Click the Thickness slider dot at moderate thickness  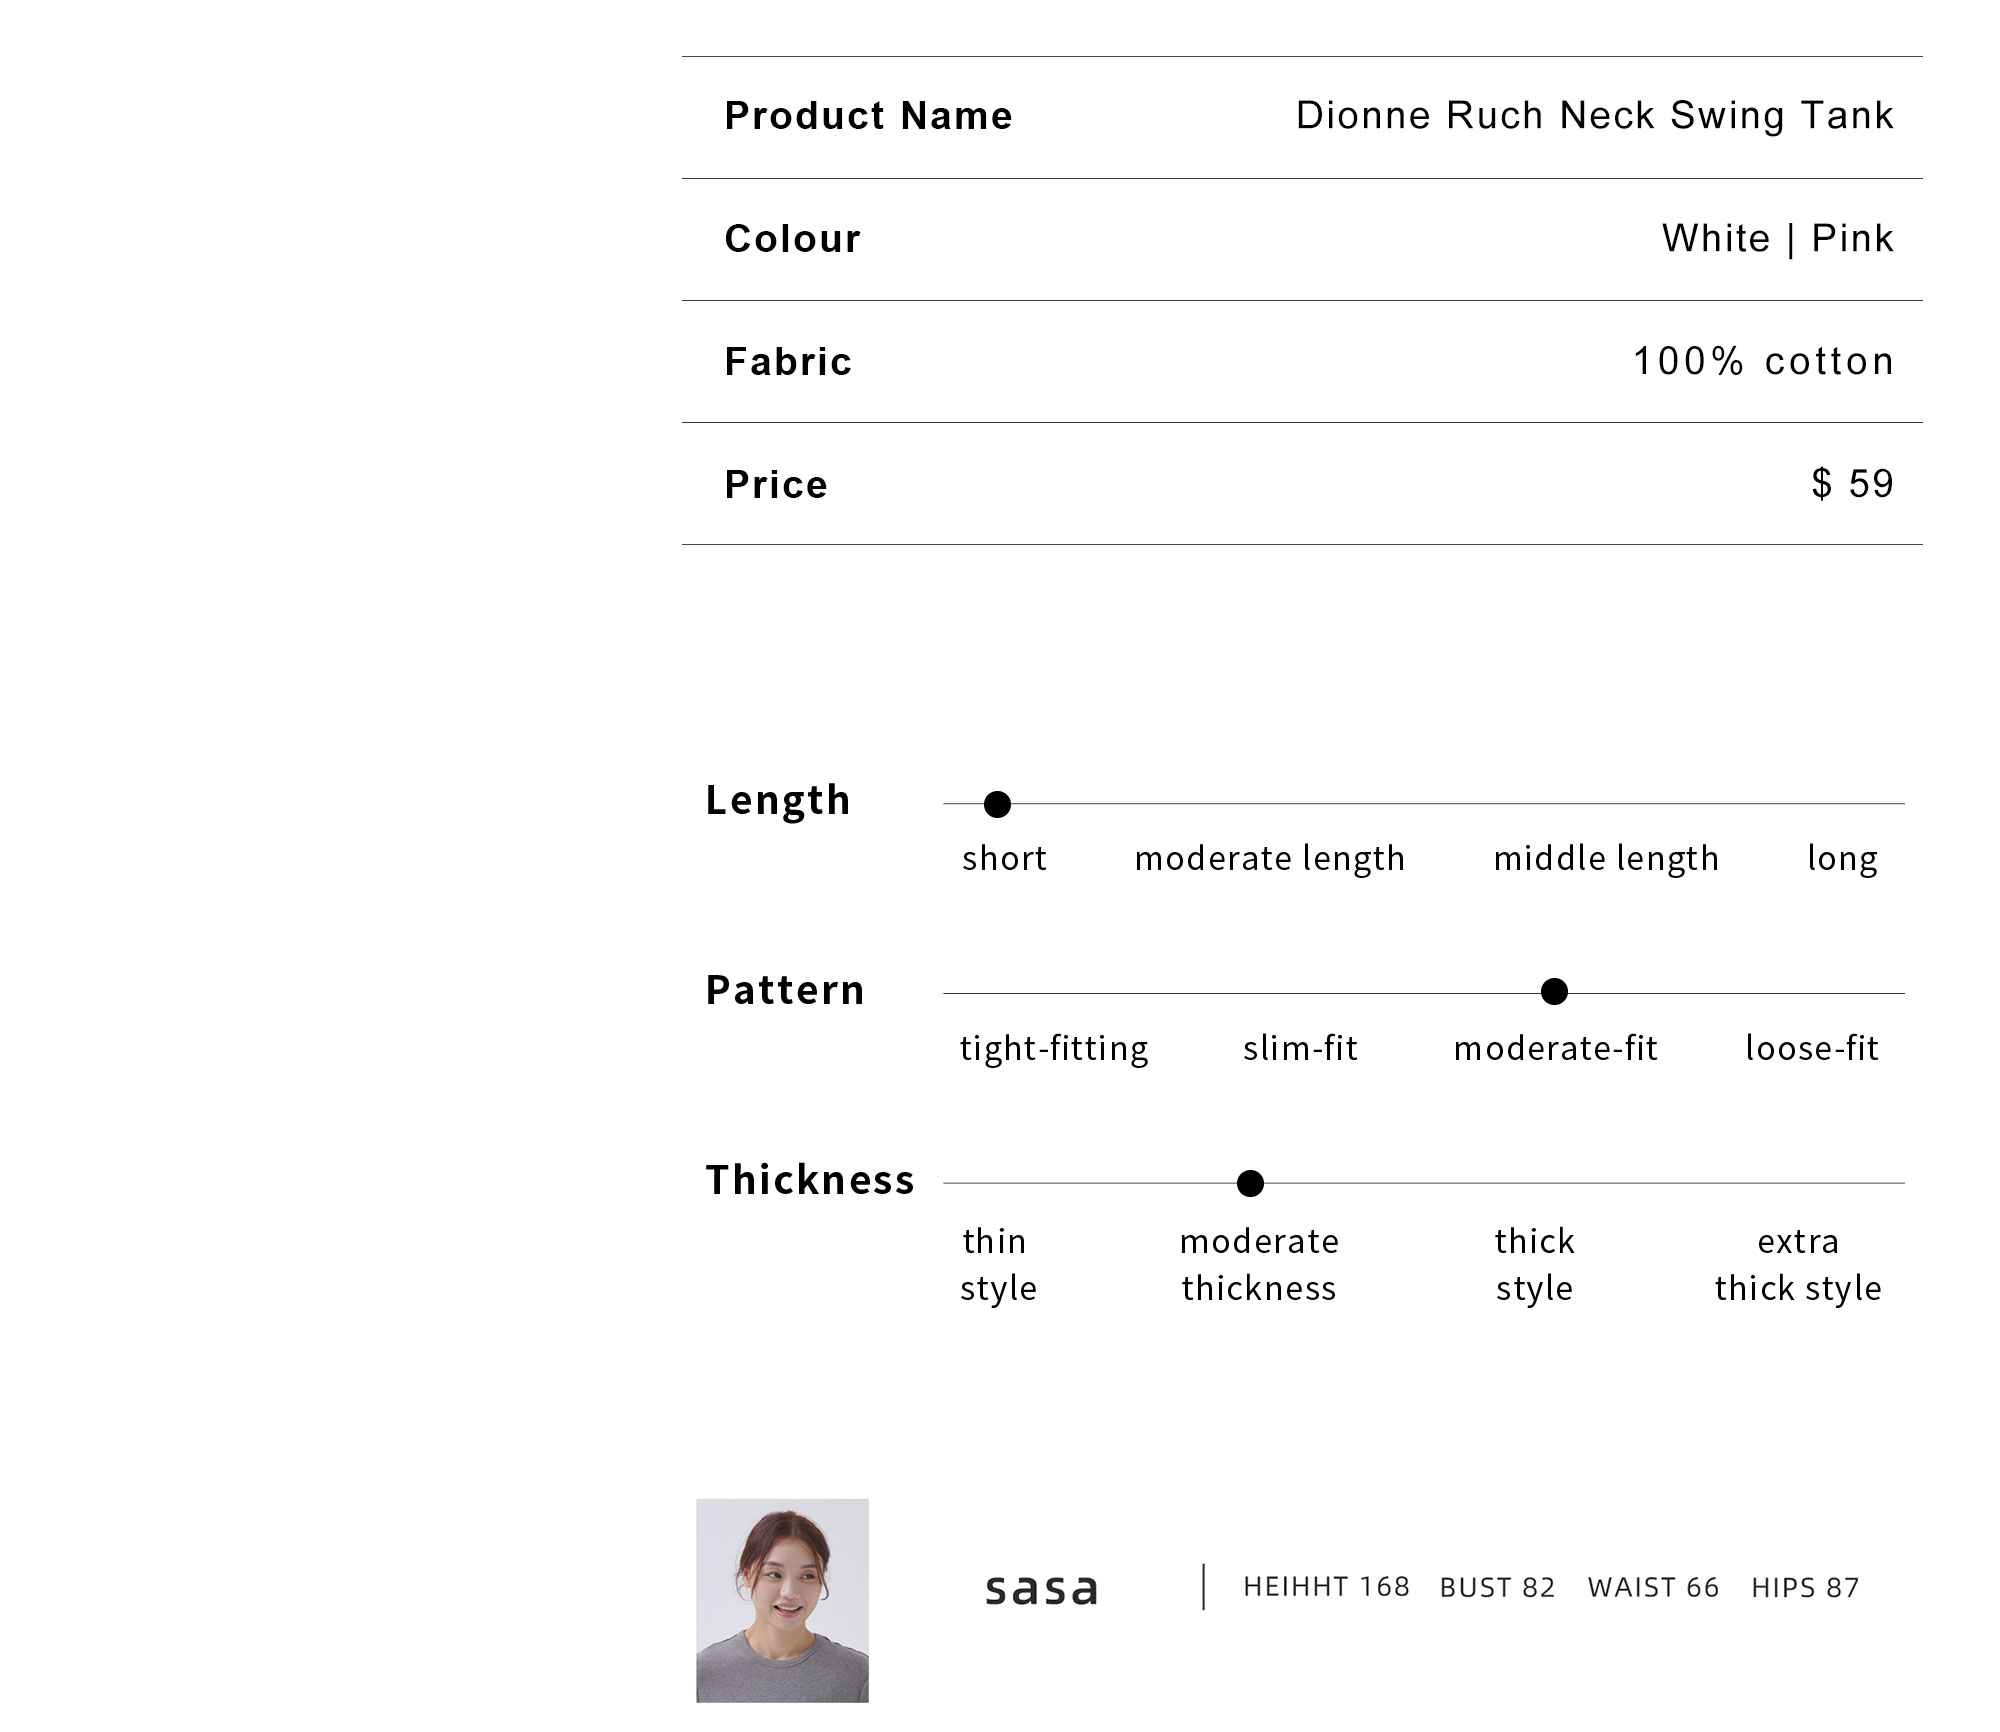pyautogui.click(x=1250, y=1184)
